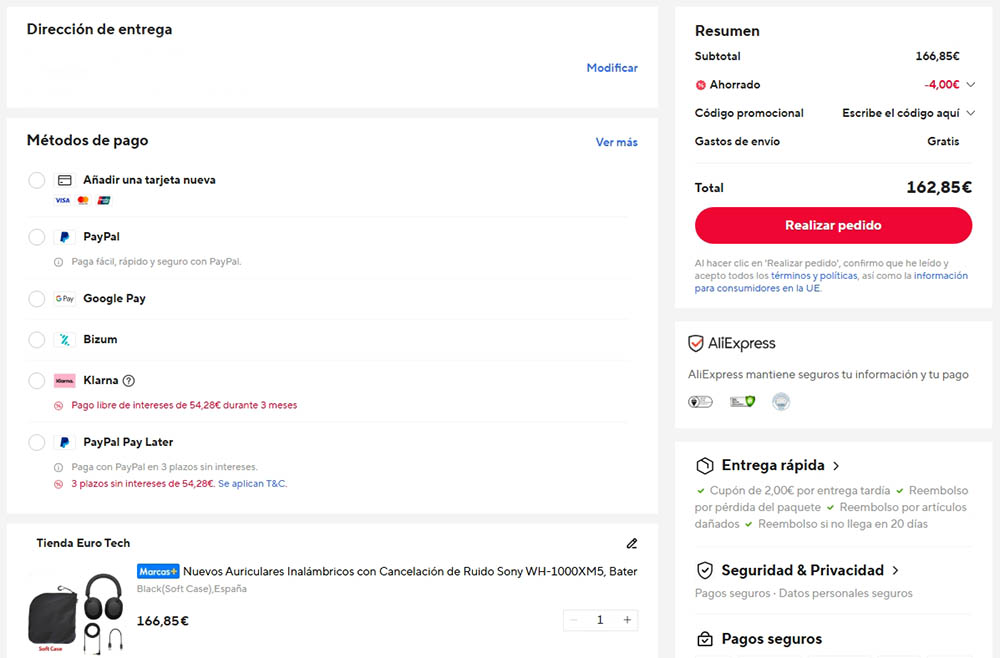Screen dimensions: 1000x658
Task: Click the UnionPay logo icon
Action: (x=104, y=200)
